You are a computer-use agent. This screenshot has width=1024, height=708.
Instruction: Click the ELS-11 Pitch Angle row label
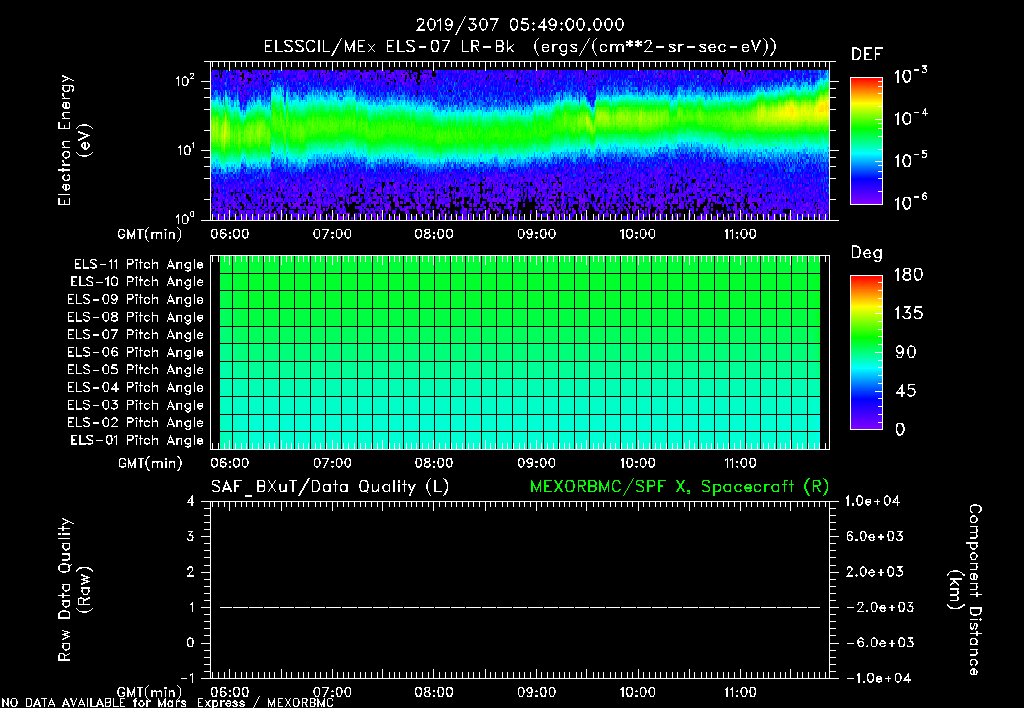point(138,265)
